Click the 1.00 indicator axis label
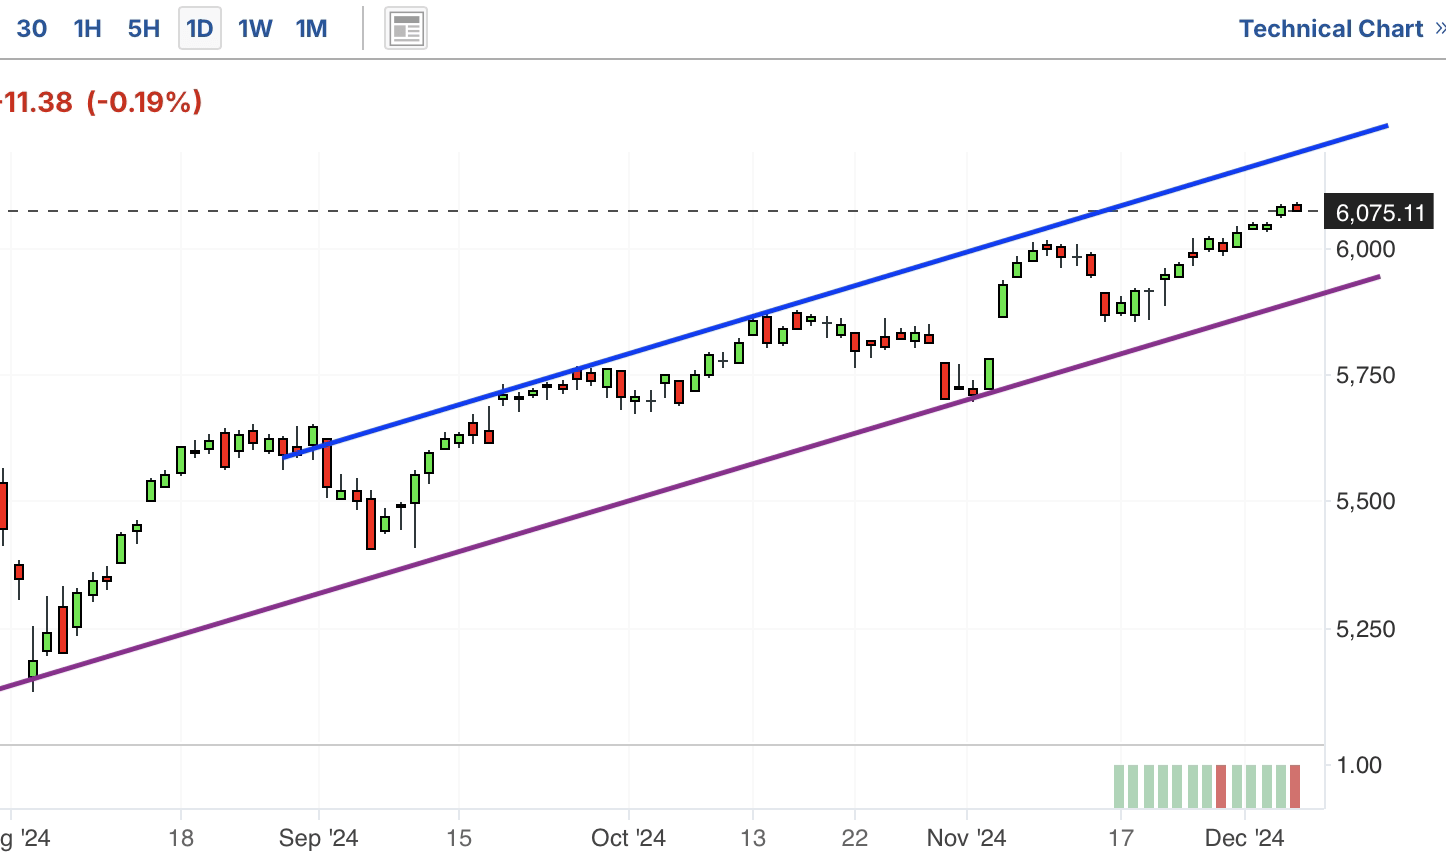The image size is (1446, 856). coord(1359,765)
